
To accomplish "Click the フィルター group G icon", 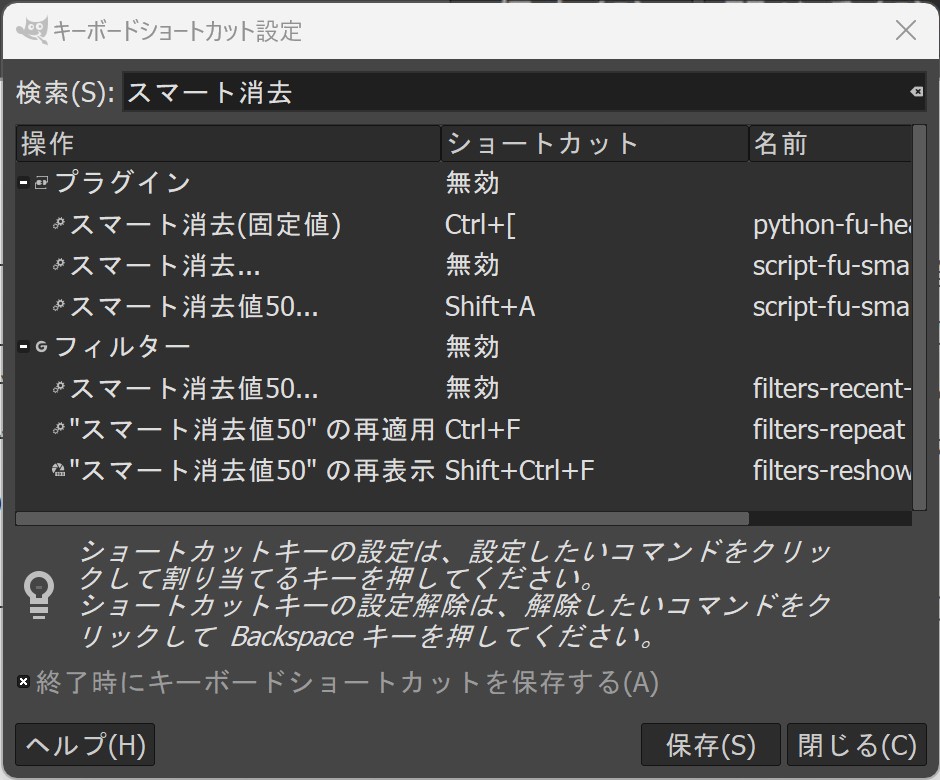I will click(41, 347).
